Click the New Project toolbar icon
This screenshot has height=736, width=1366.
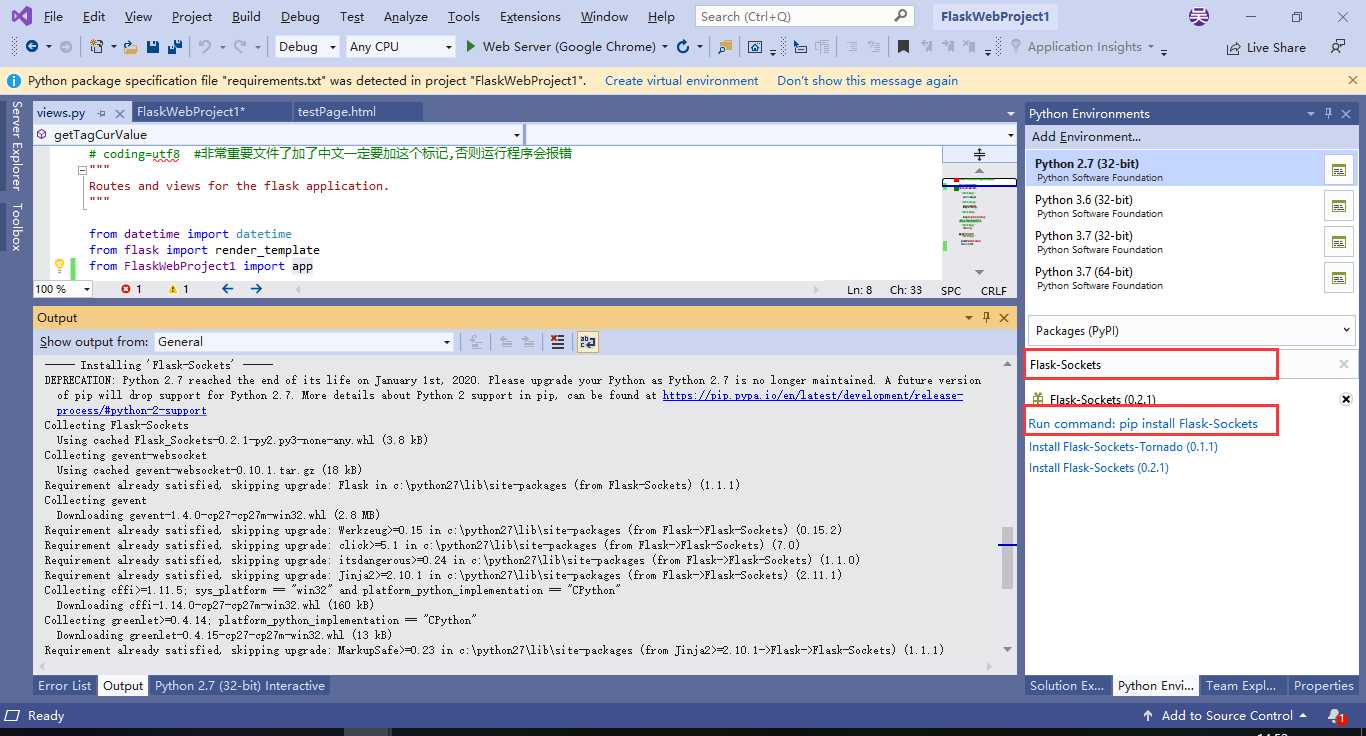tap(96, 46)
